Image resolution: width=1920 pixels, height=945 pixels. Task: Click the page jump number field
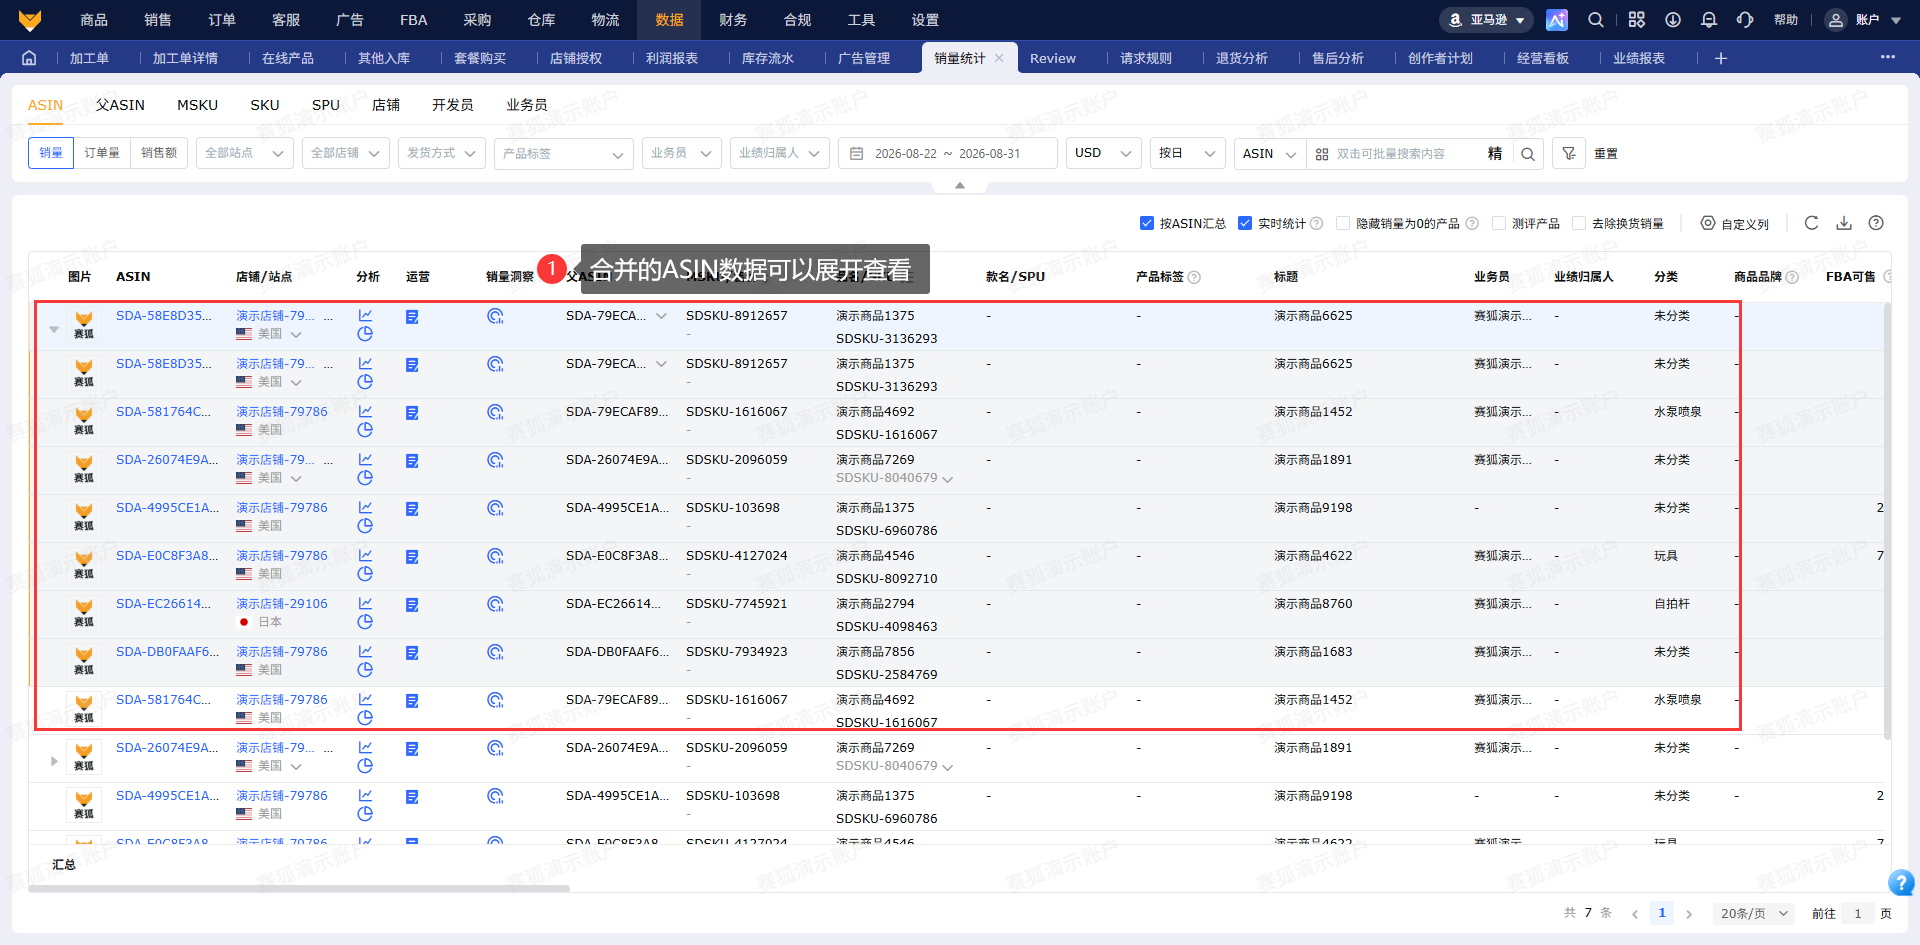1858,913
